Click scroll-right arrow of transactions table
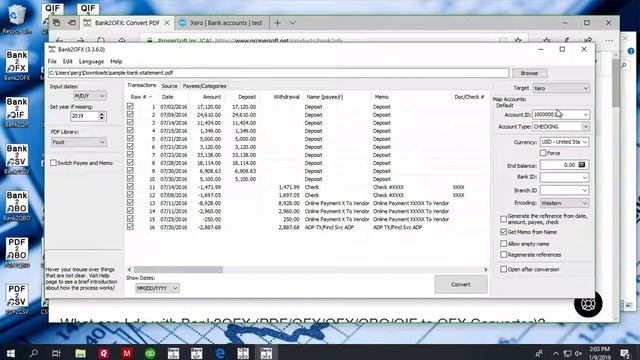Viewport: 640px width, 360px height. [x=485, y=269]
